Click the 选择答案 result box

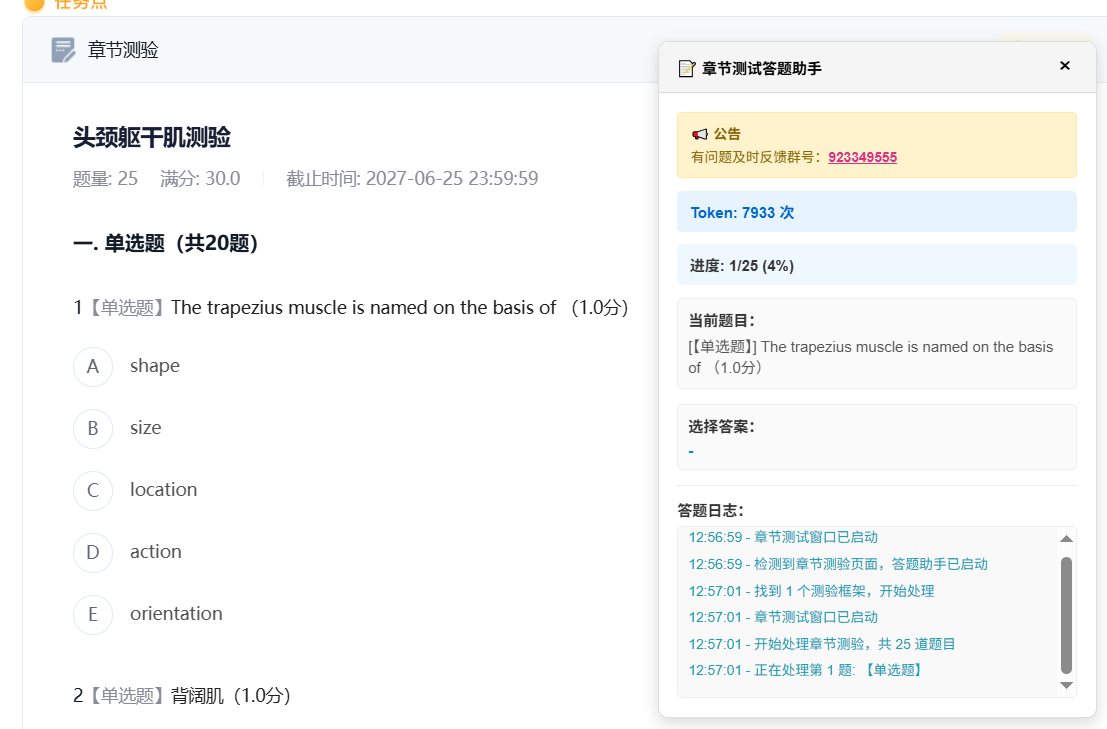pyautogui.click(x=876, y=437)
